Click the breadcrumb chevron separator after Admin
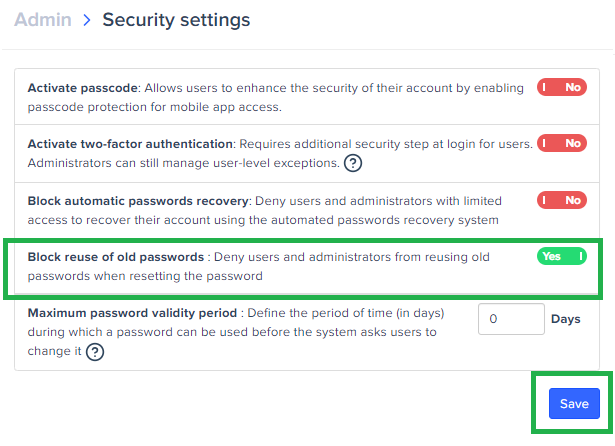This screenshot has width=615, height=446. click(86, 20)
